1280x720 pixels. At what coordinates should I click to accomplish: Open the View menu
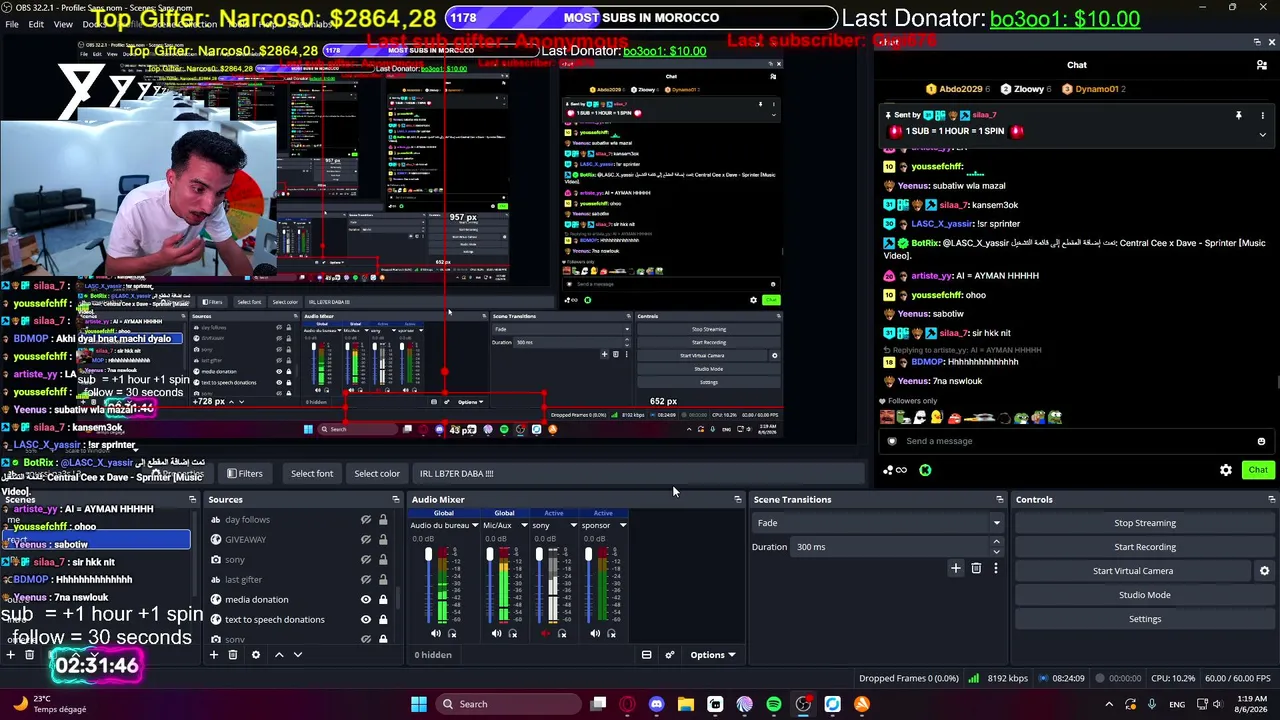click(x=63, y=24)
